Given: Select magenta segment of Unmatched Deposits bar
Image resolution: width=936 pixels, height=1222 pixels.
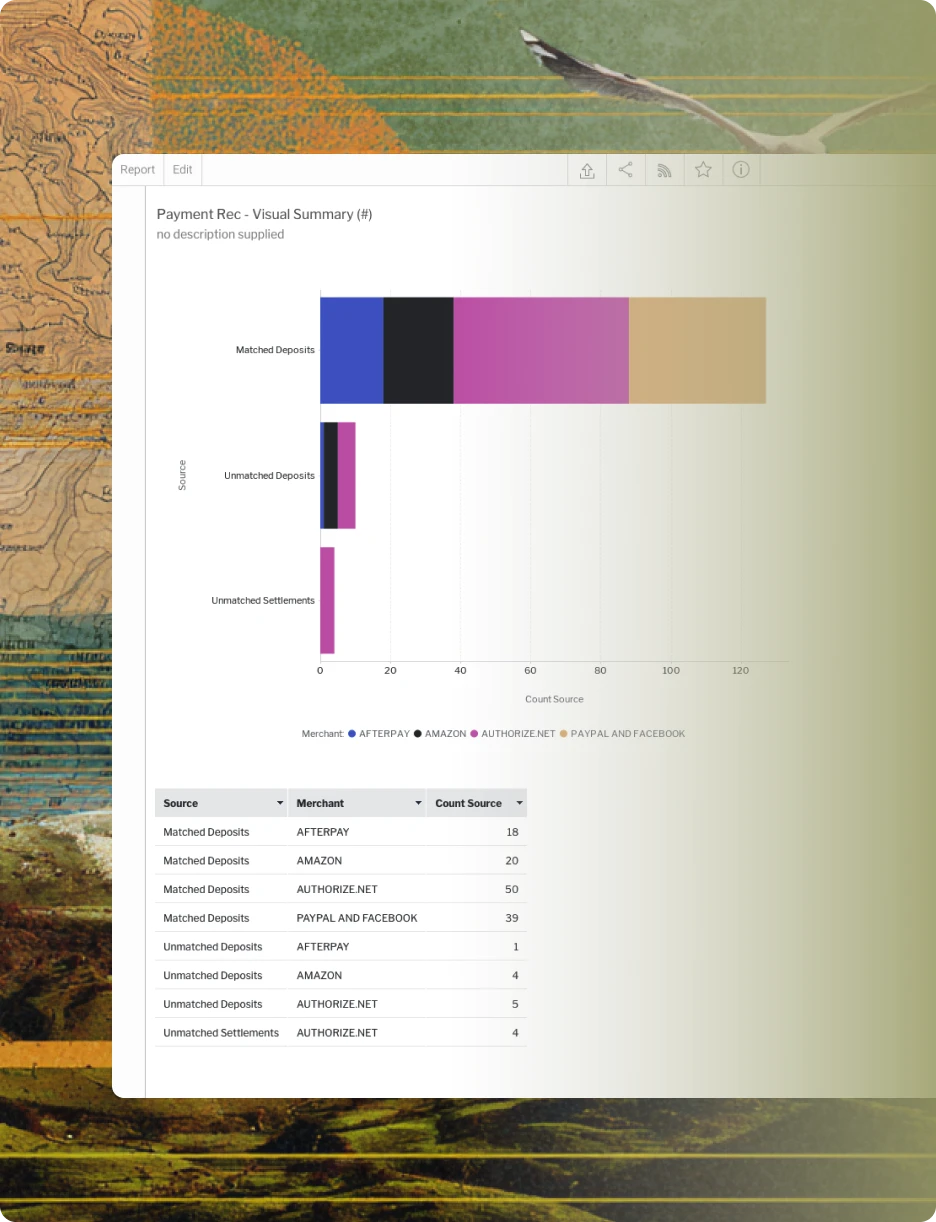Looking at the screenshot, I should [347, 476].
